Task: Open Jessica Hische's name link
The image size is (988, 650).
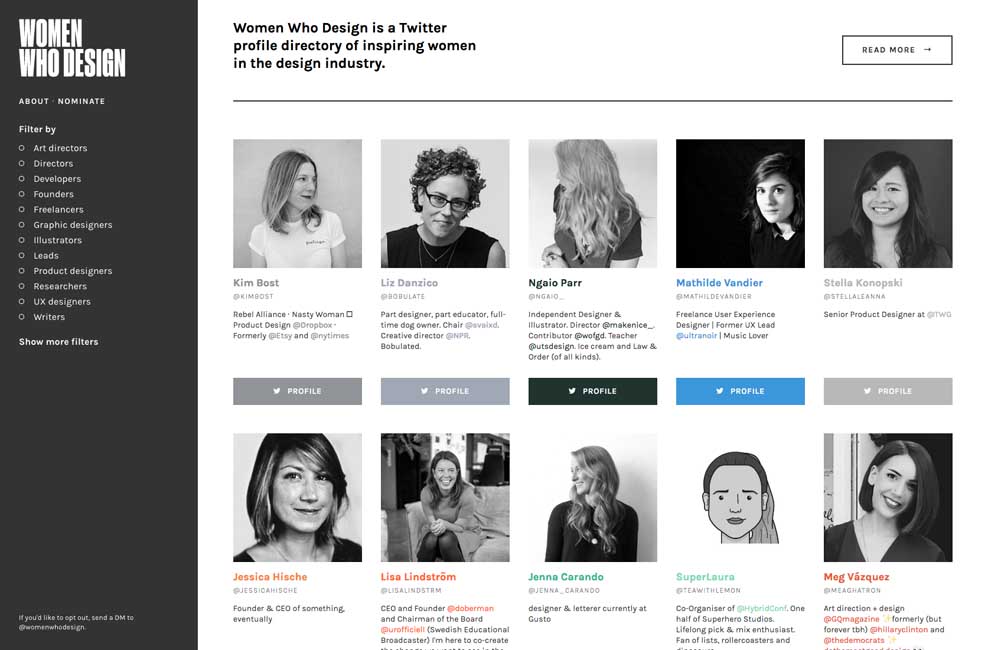Action: tap(270, 577)
